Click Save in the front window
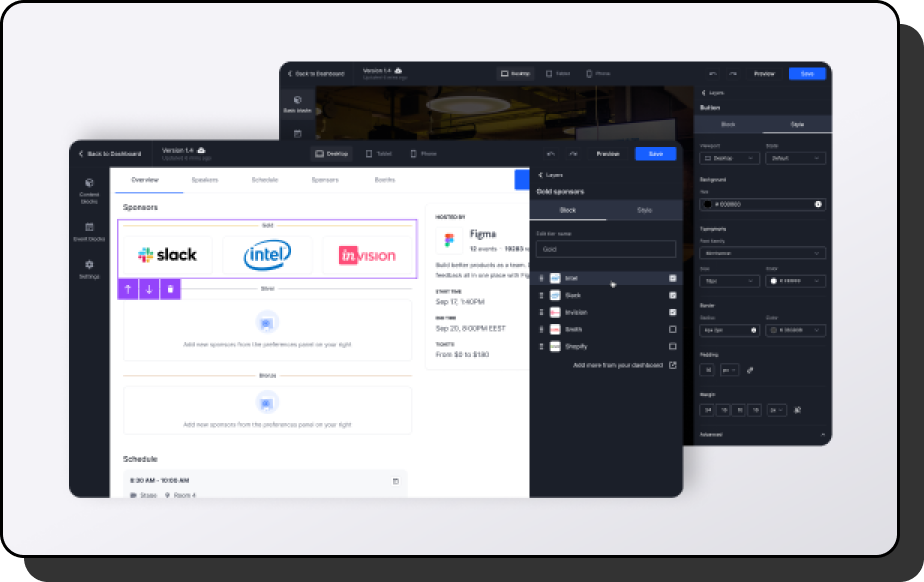The image size is (924, 582). tap(656, 154)
